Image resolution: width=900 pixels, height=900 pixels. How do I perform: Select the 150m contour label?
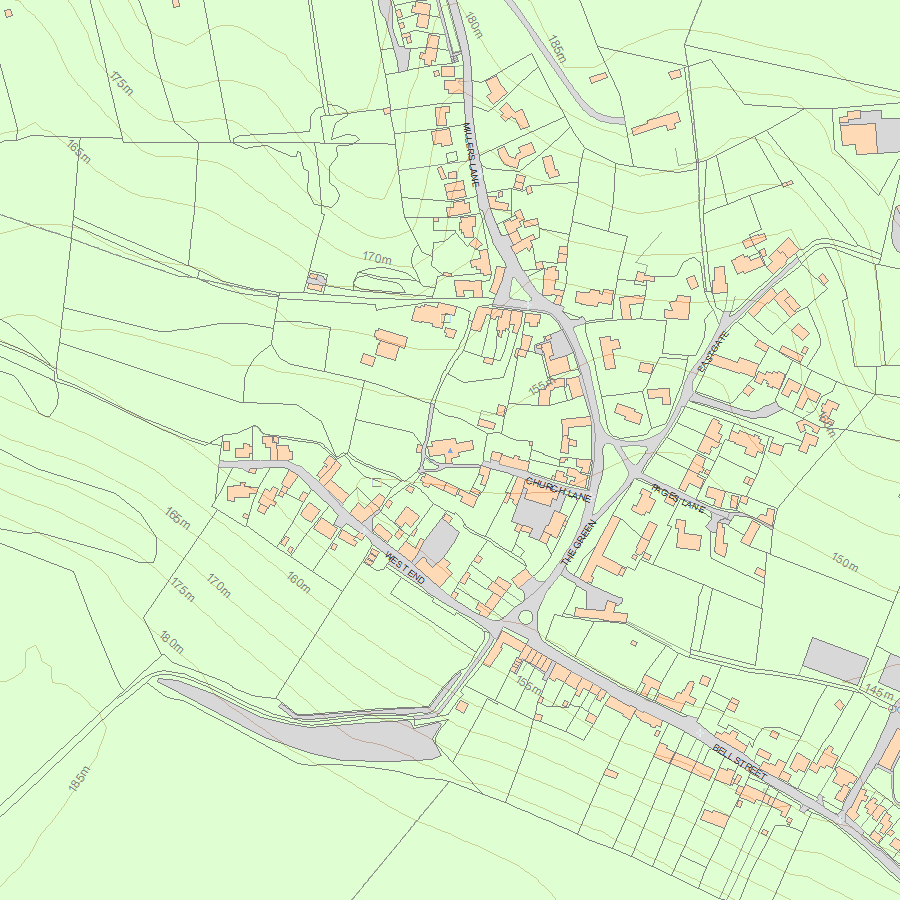[x=845, y=562]
